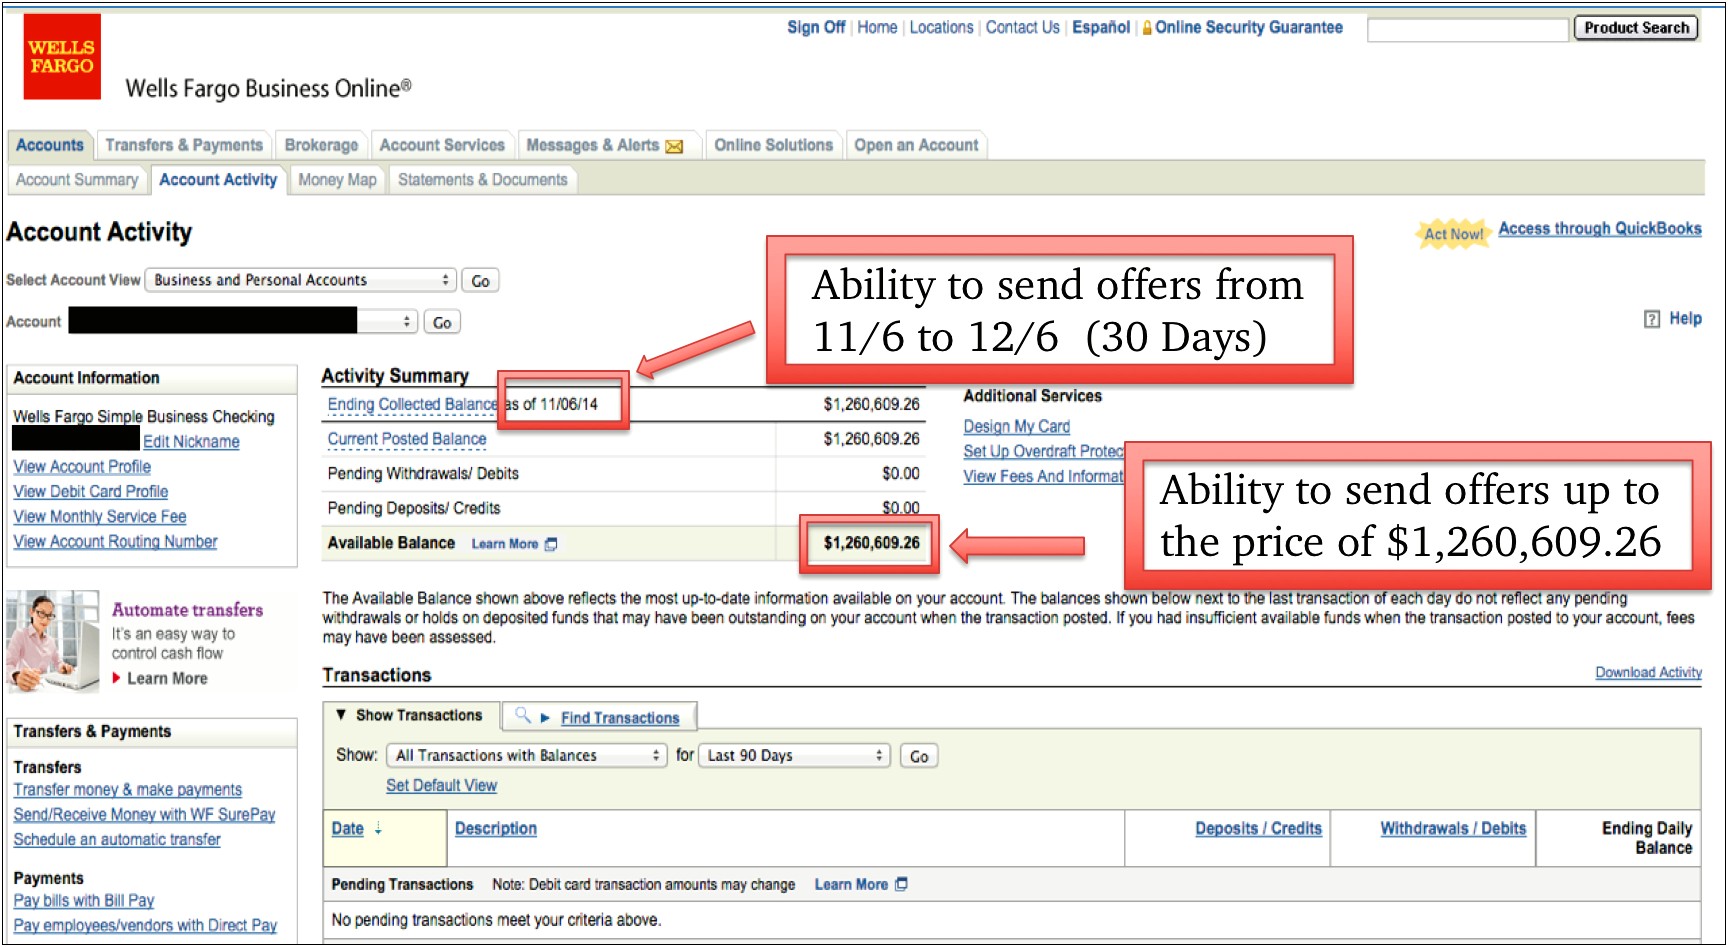Open the redacted Account dropdown
1728x947 pixels.
242,321
